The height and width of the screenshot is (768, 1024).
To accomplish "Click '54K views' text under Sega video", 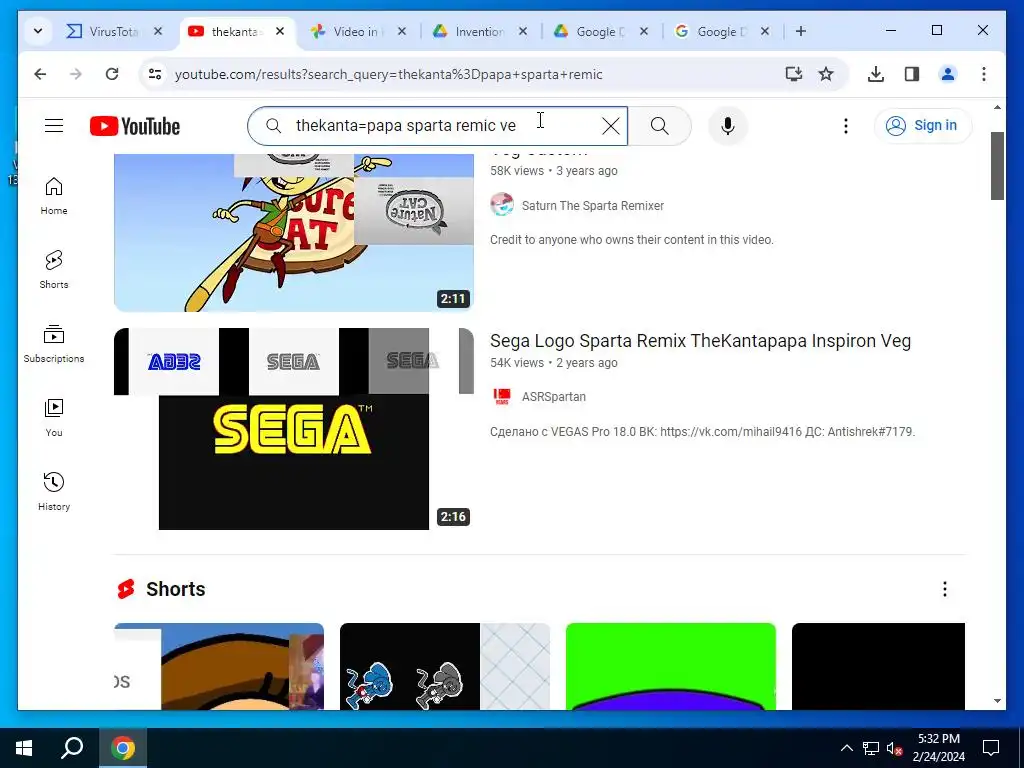I will pos(517,362).
